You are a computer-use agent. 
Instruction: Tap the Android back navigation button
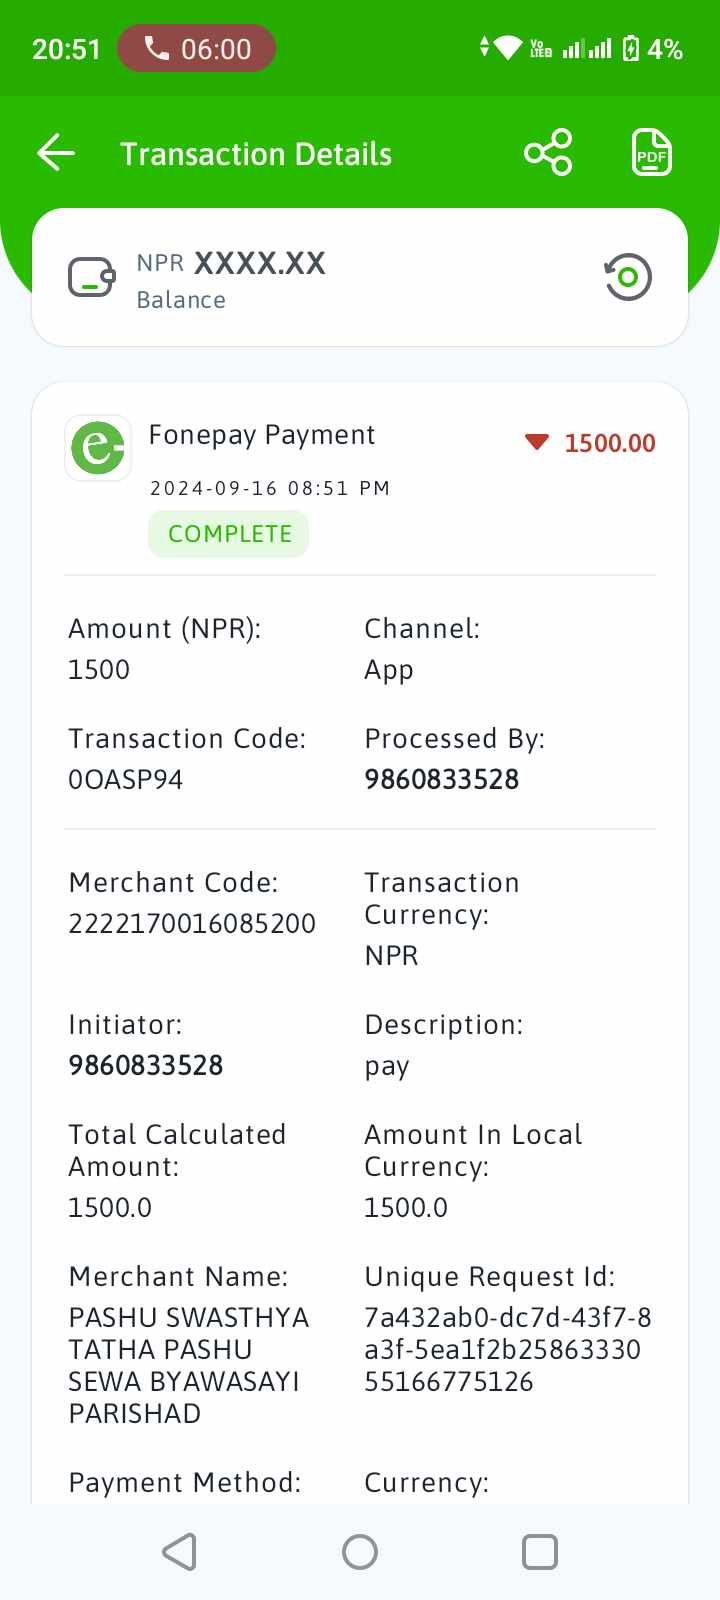point(180,1552)
